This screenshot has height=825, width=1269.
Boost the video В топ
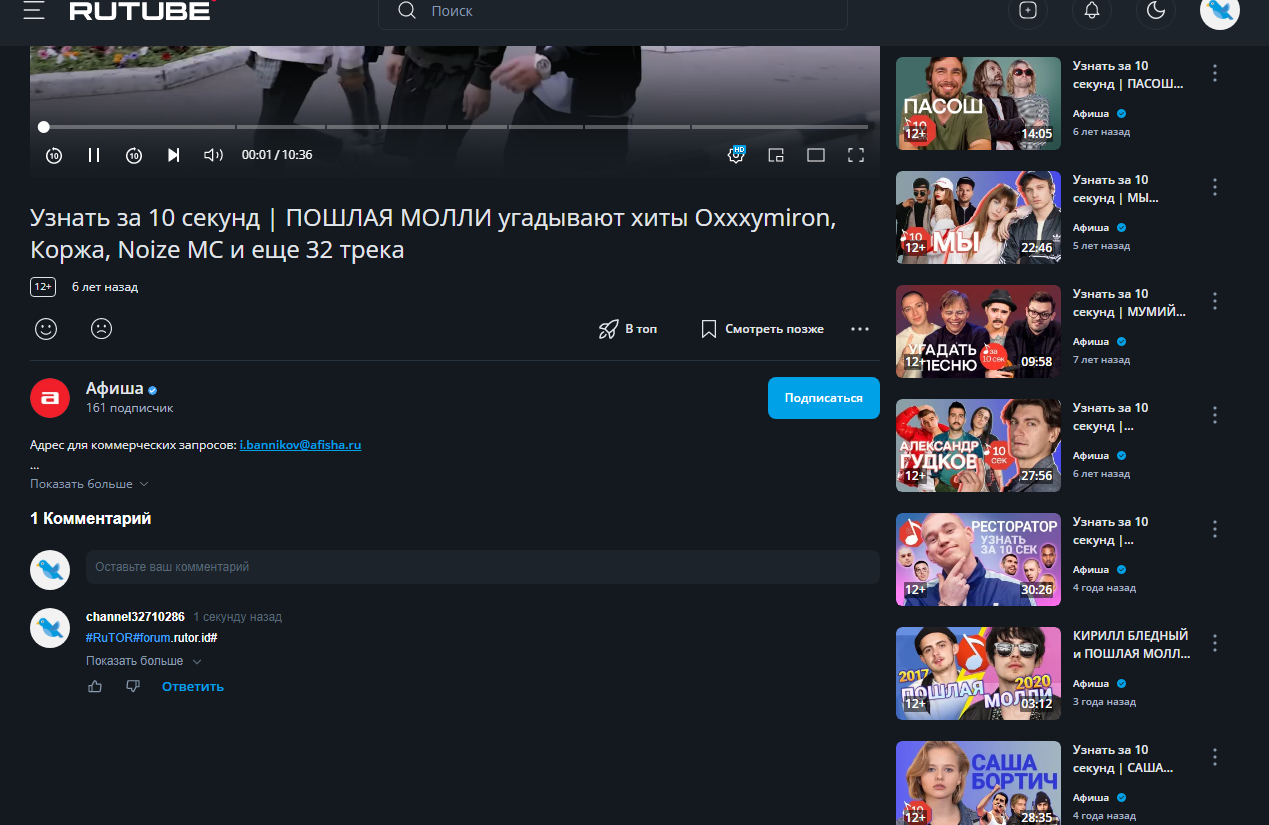[628, 328]
